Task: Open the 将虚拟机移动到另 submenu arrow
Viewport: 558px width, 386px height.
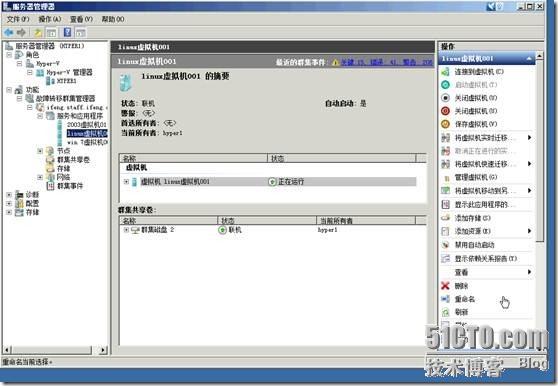Action: pyautogui.click(x=529, y=191)
